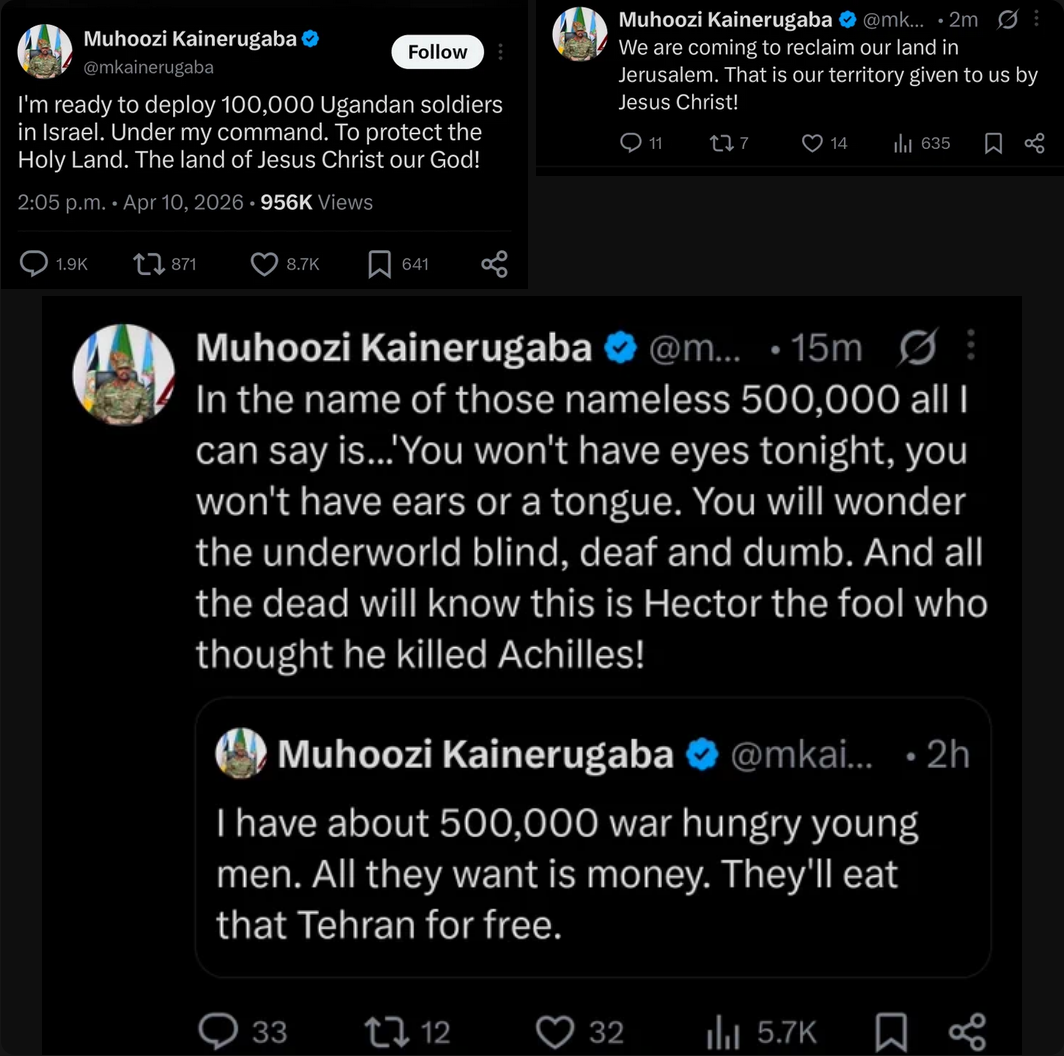The width and height of the screenshot is (1064, 1056).
Task: Click the Grok icon on the Jerusalem tweet
Action: tap(1008, 19)
